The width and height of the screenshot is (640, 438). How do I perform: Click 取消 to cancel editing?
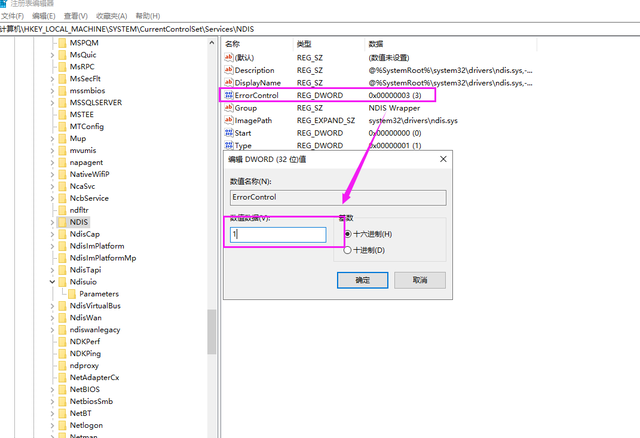click(x=420, y=280)
